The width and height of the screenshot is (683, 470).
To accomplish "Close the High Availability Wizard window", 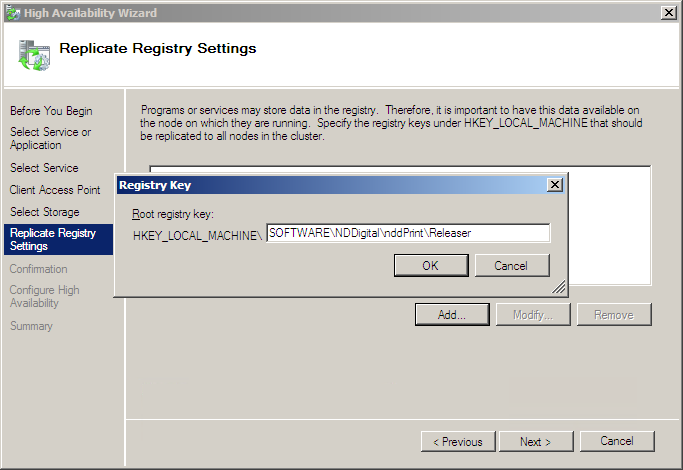I will coord(667,12).
